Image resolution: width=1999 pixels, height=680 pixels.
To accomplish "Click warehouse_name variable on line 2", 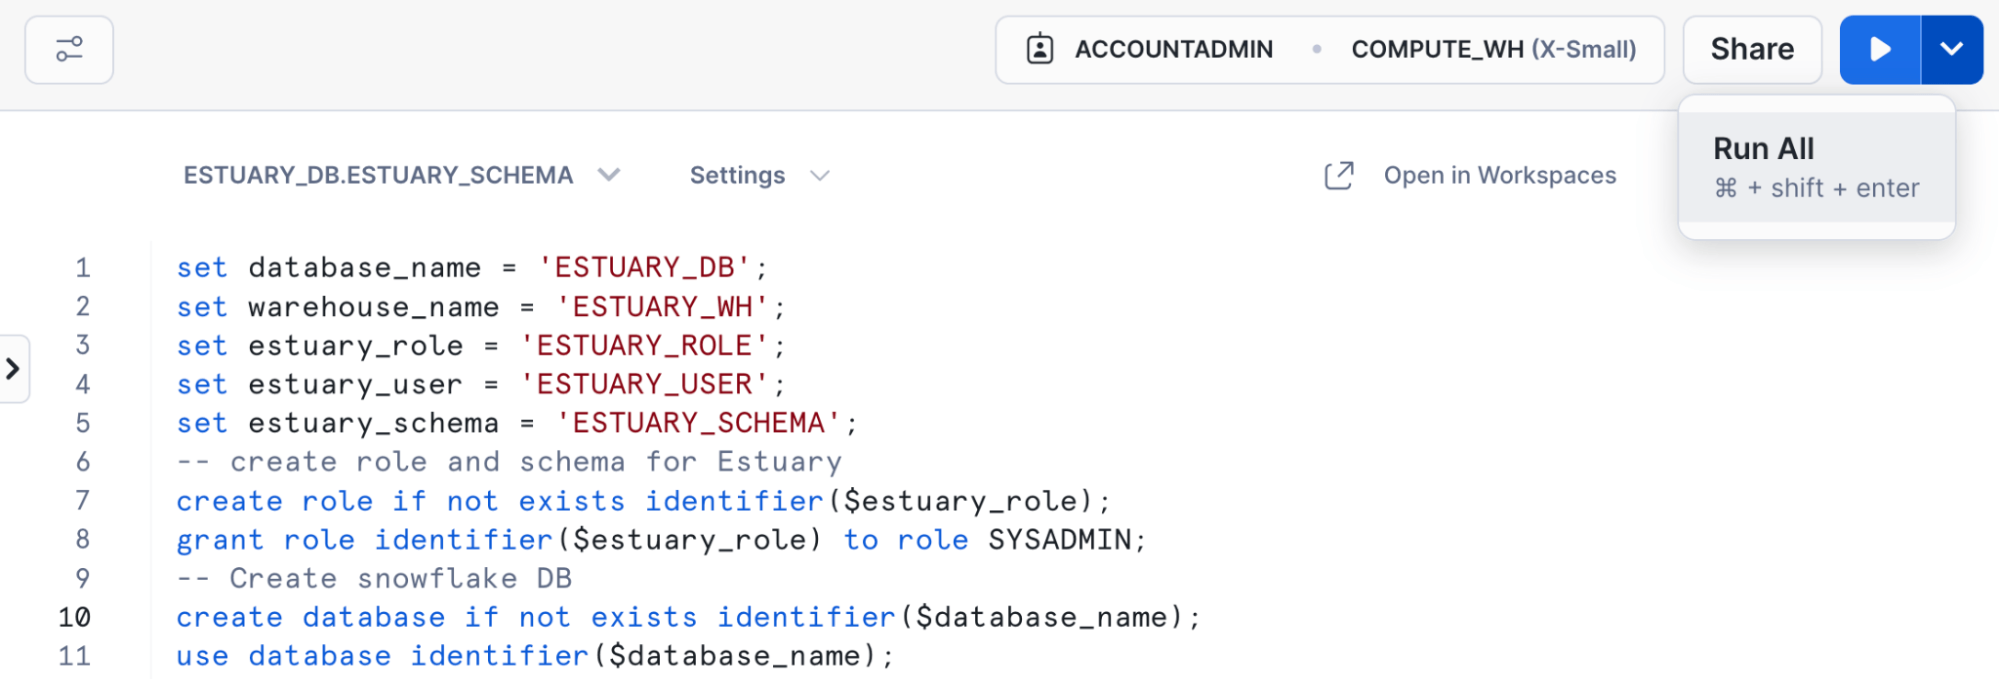I will [x=374, y=307].
